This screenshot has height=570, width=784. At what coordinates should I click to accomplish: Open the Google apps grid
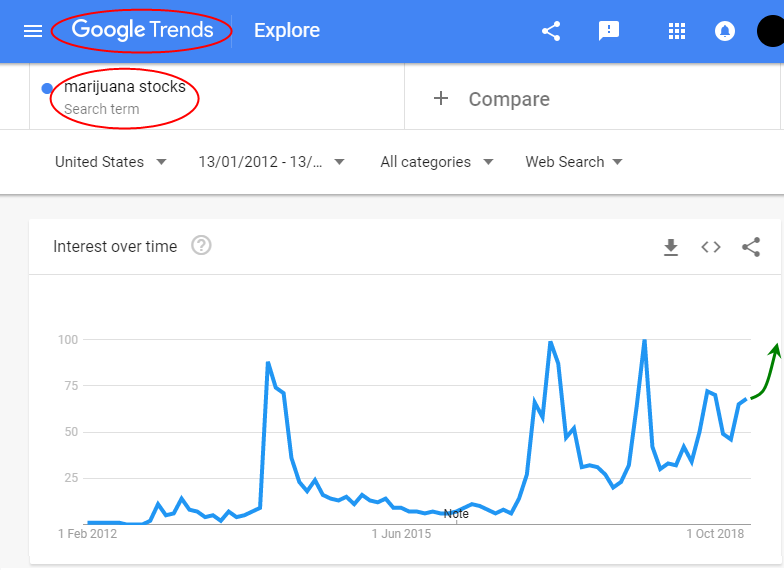coord(677,31)
